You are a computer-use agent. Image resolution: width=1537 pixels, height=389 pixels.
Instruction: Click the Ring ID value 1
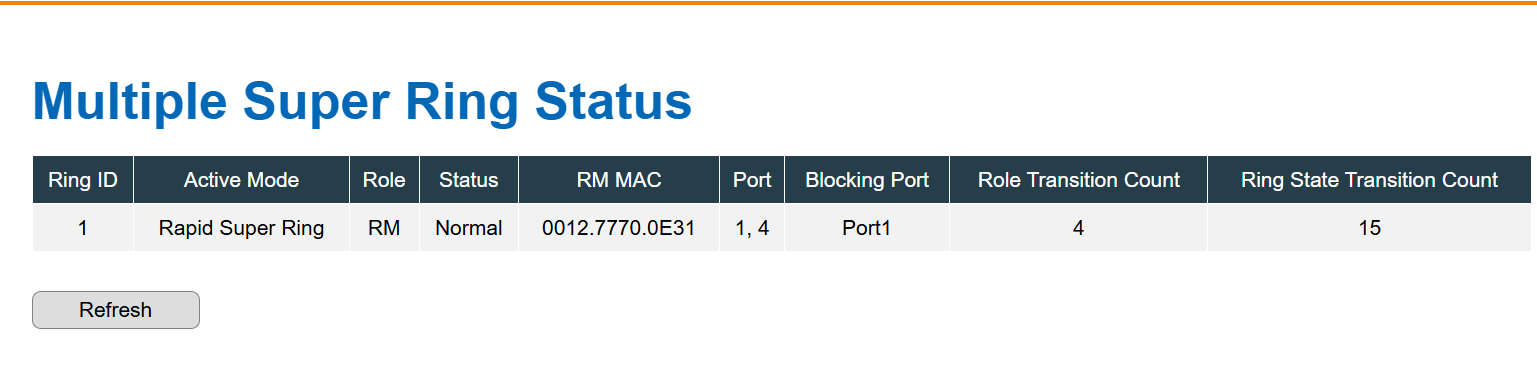pos(83,228)
